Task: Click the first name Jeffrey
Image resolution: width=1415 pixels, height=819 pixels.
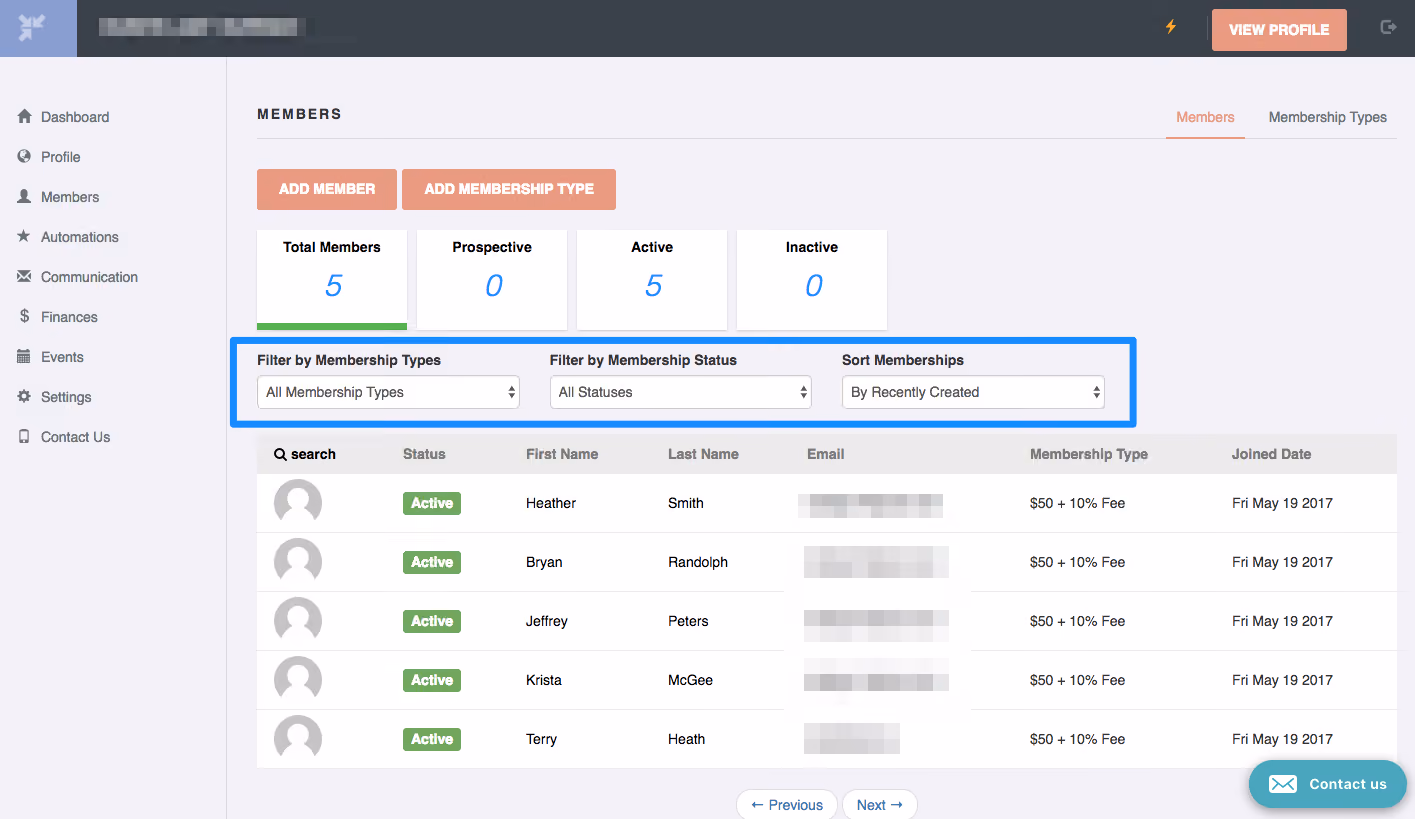Action: pyautogui.click(x=547, y=621)
